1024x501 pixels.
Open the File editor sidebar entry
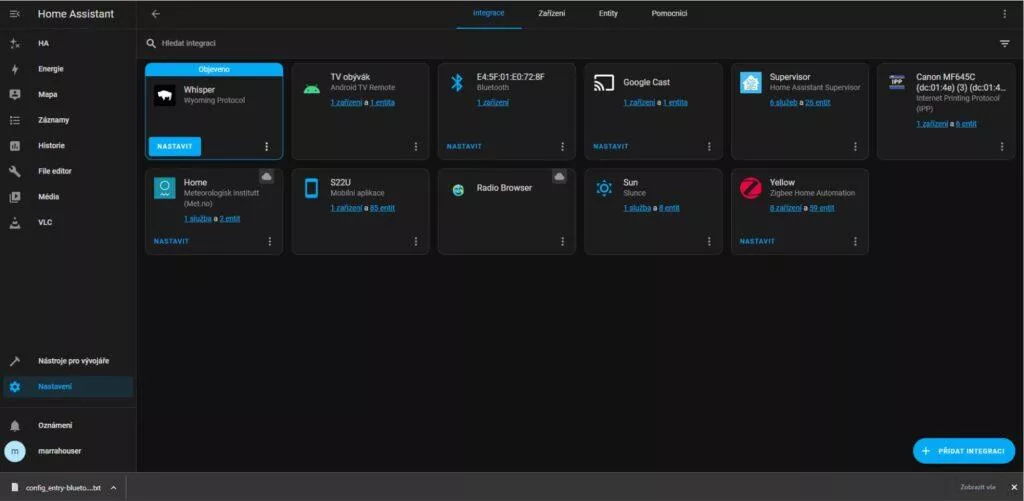68,171
